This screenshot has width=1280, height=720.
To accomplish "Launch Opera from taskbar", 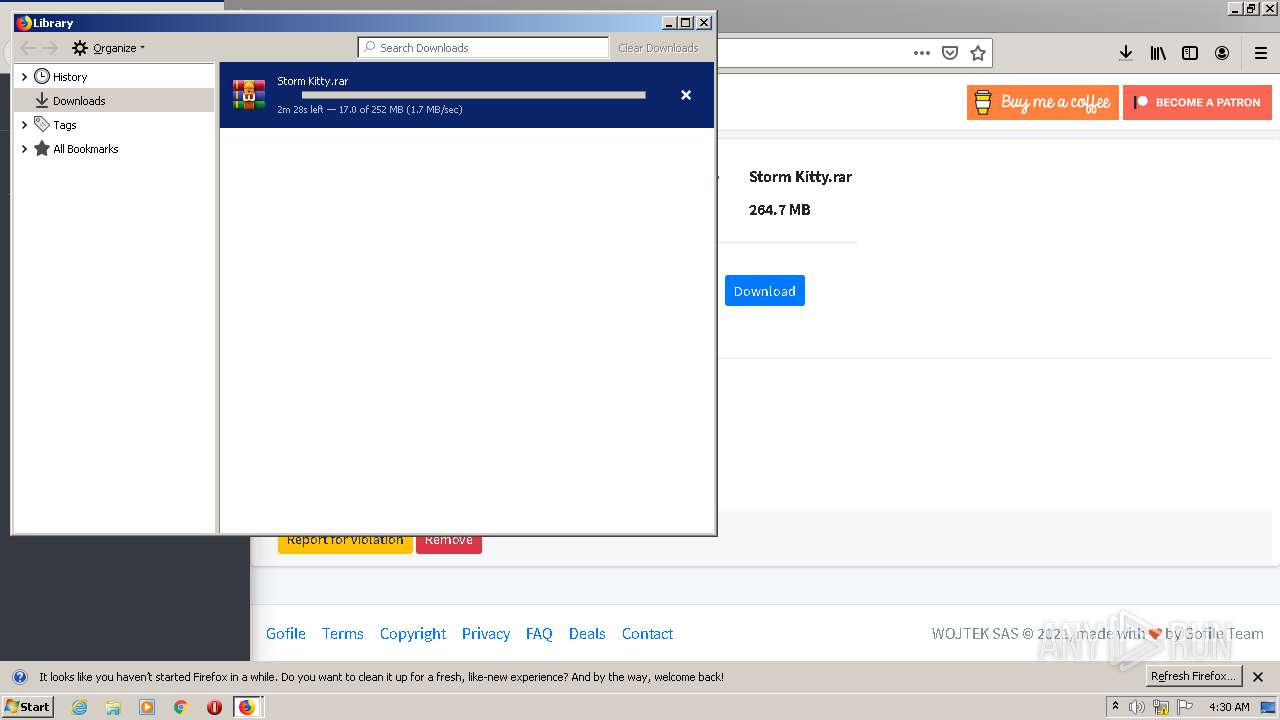I will pyautogui.click(x=214, y=707).
